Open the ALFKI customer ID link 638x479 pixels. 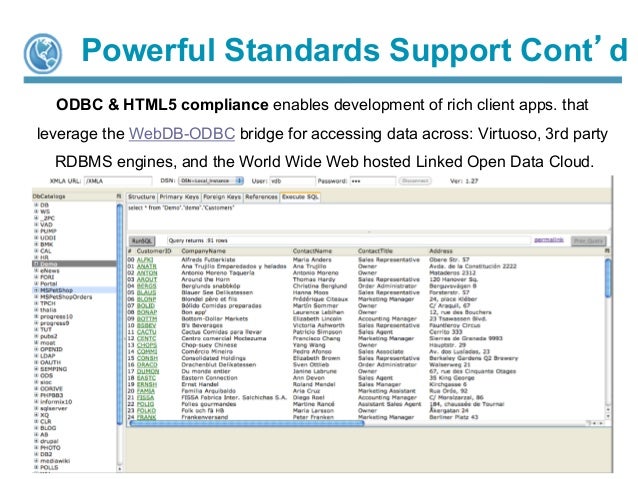point(145,260)
